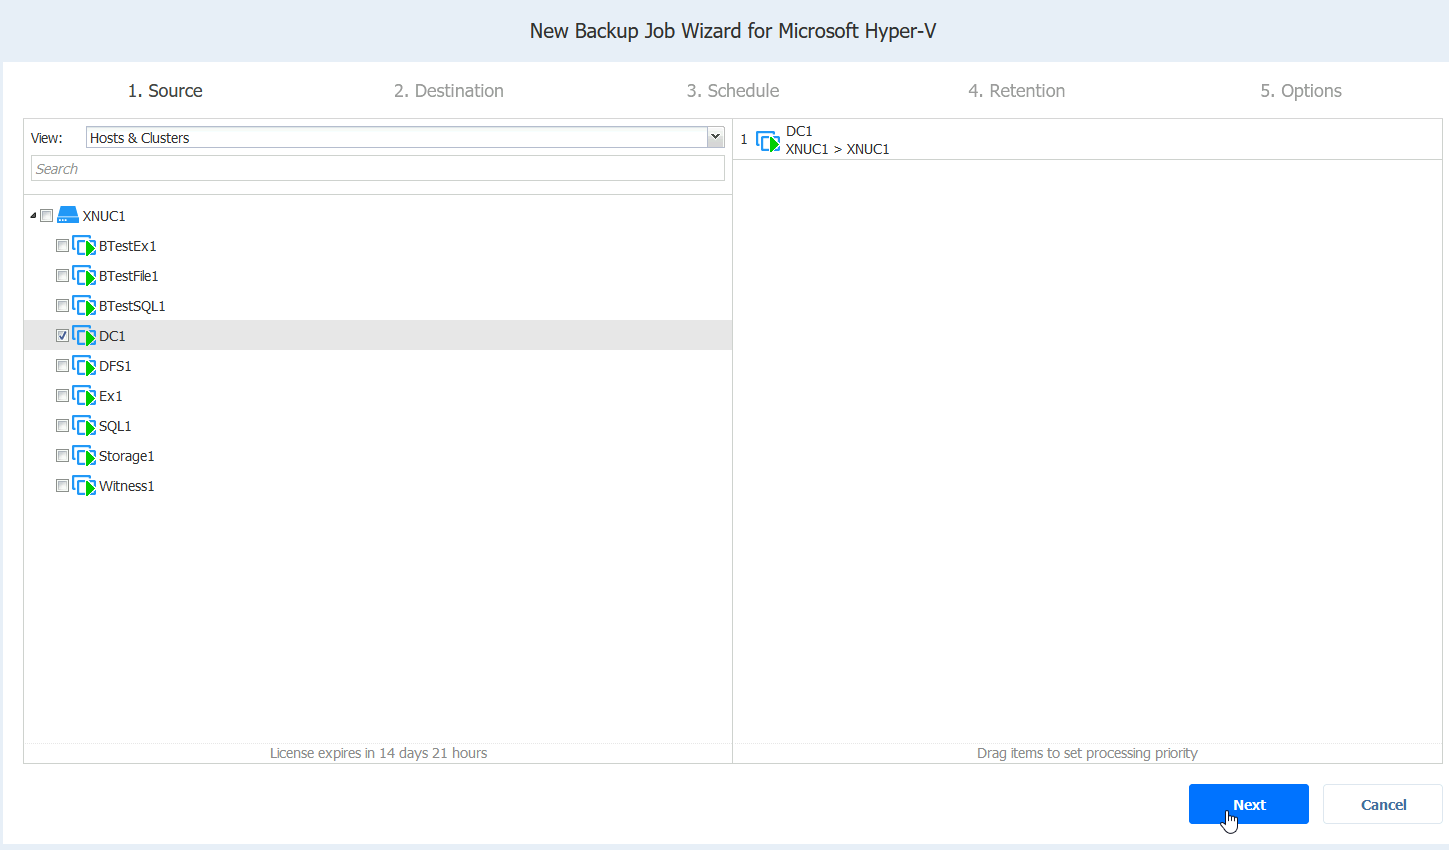Select the BTestEx1 tree row label
Image resolution: width=1449 pixels, height=850 pixels.
pos(128,246)
